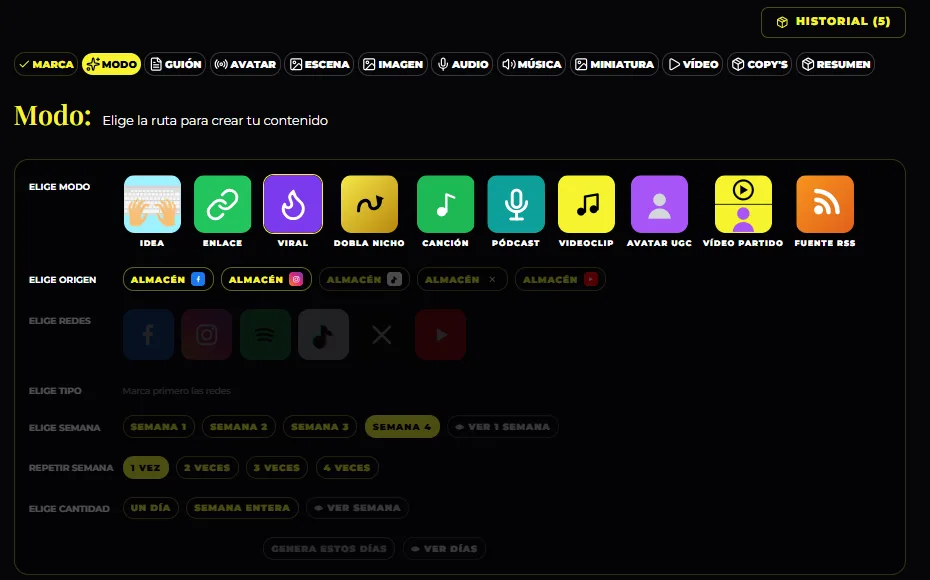Screen dimensions: 930x580
Task: Click the Instagram network icon
Action: pos(206,334)
